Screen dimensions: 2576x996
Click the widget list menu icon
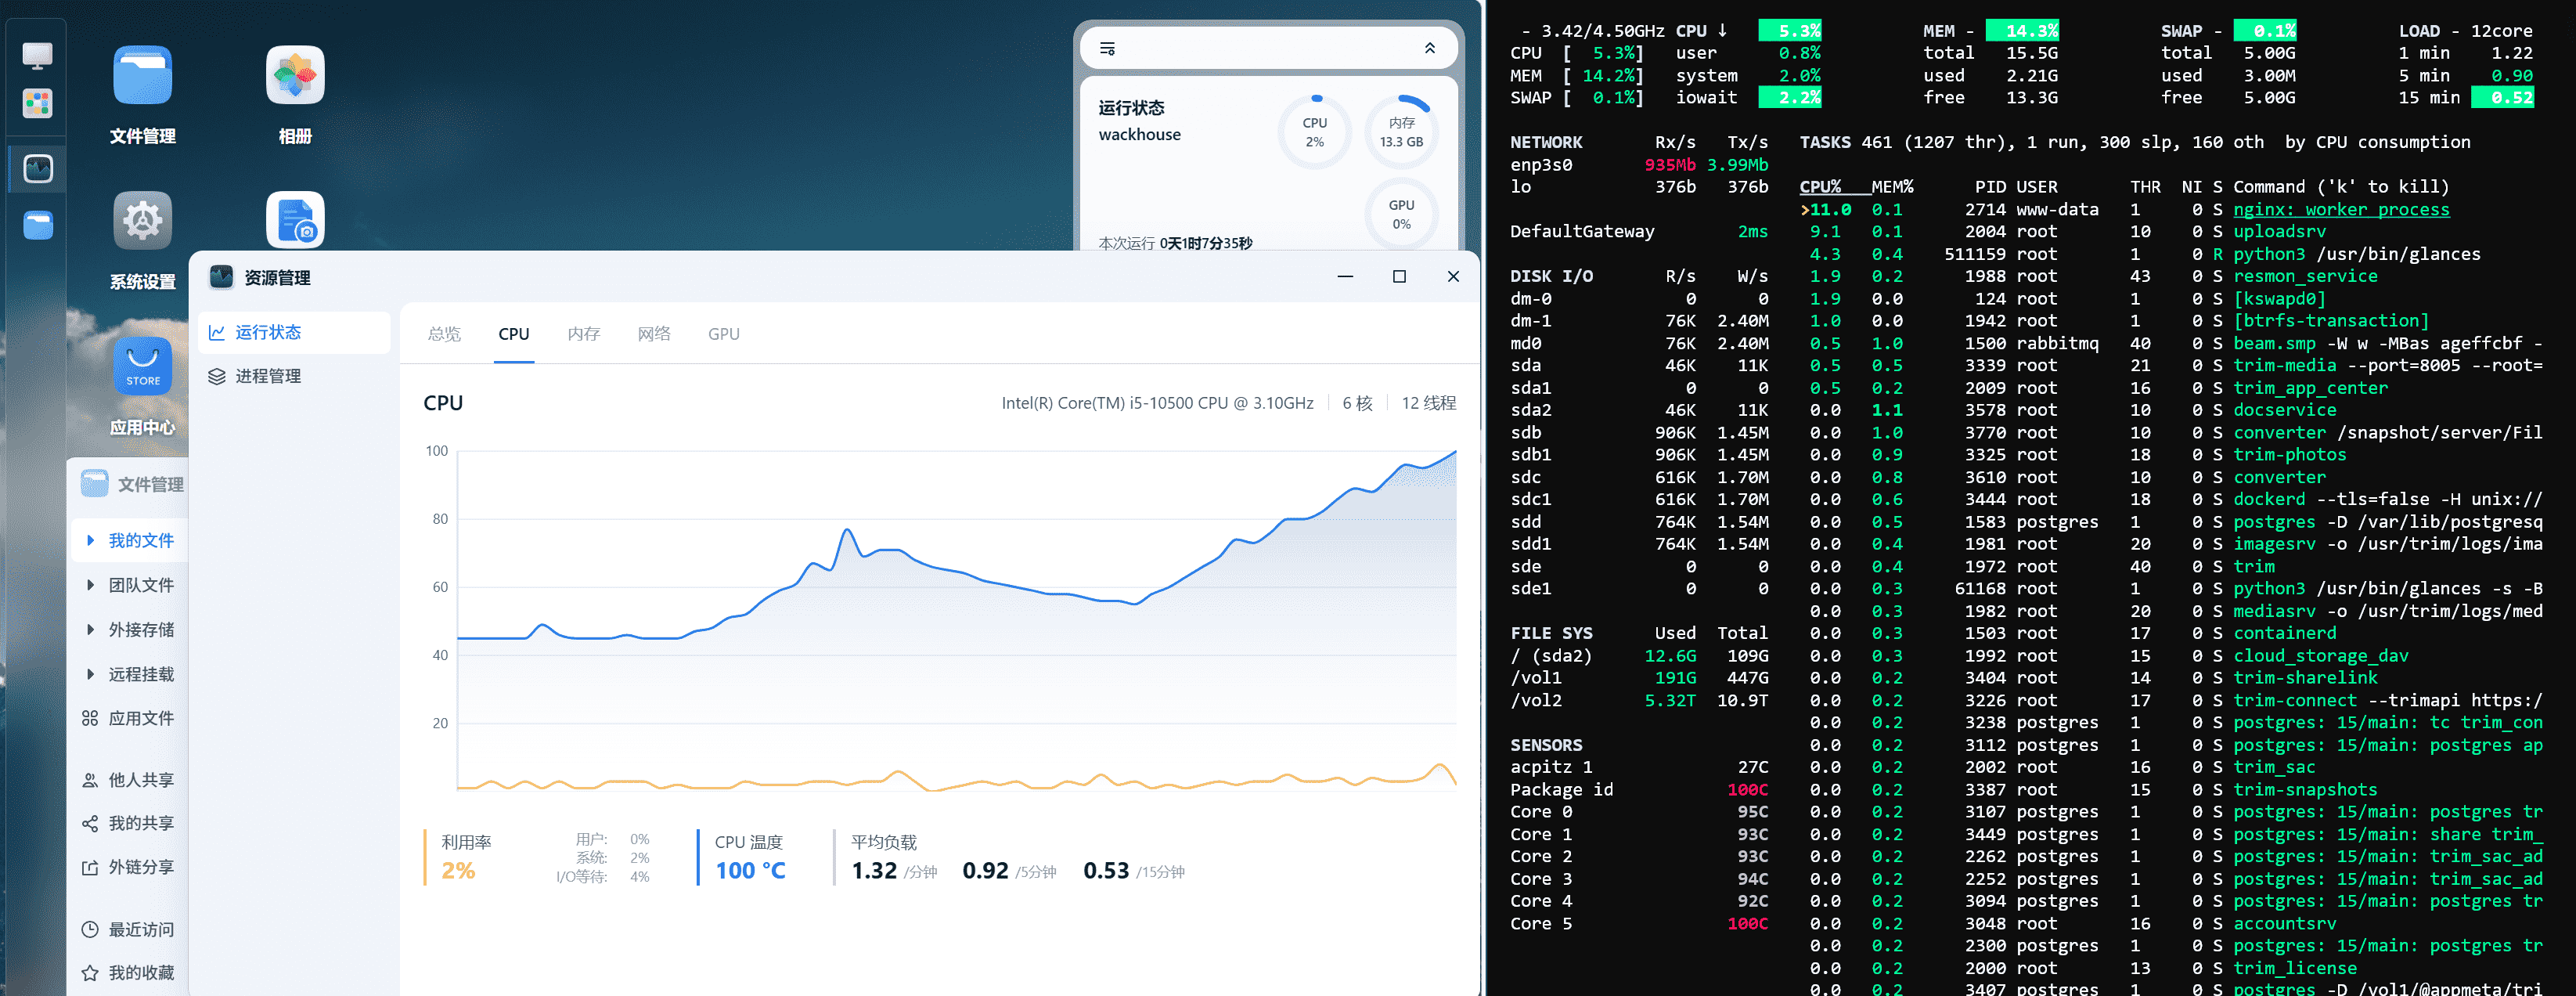[1107, 49]
